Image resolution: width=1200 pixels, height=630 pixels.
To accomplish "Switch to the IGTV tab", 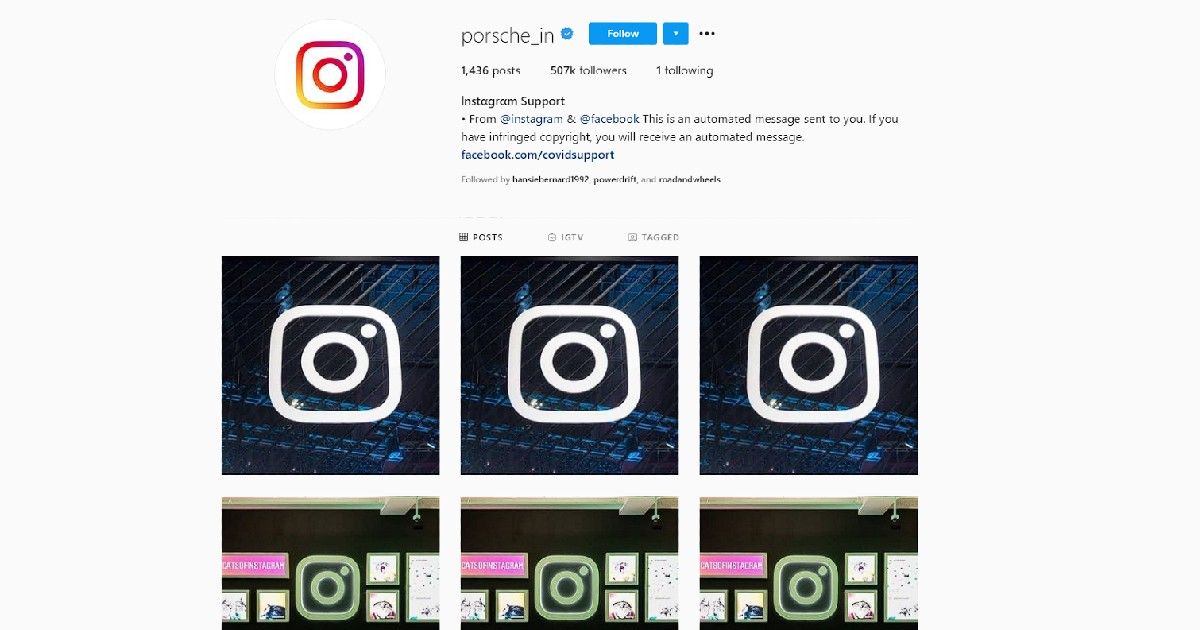I will 566,237.
